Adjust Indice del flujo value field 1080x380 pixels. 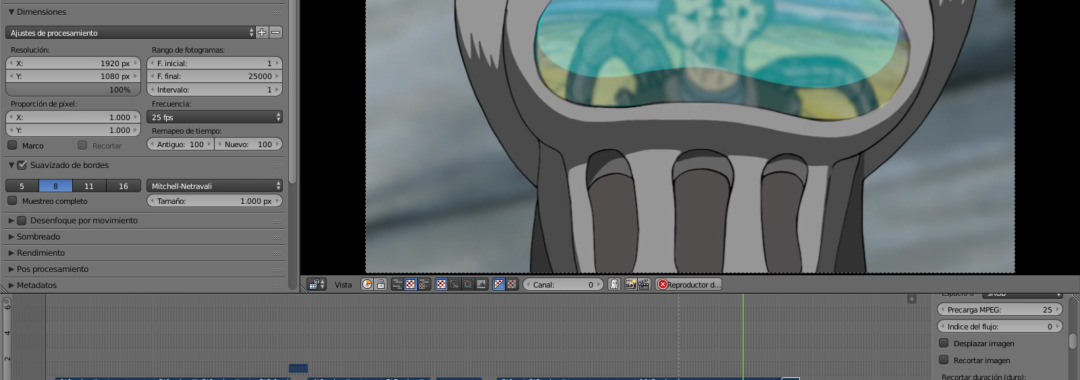[x=1000, y=326]
